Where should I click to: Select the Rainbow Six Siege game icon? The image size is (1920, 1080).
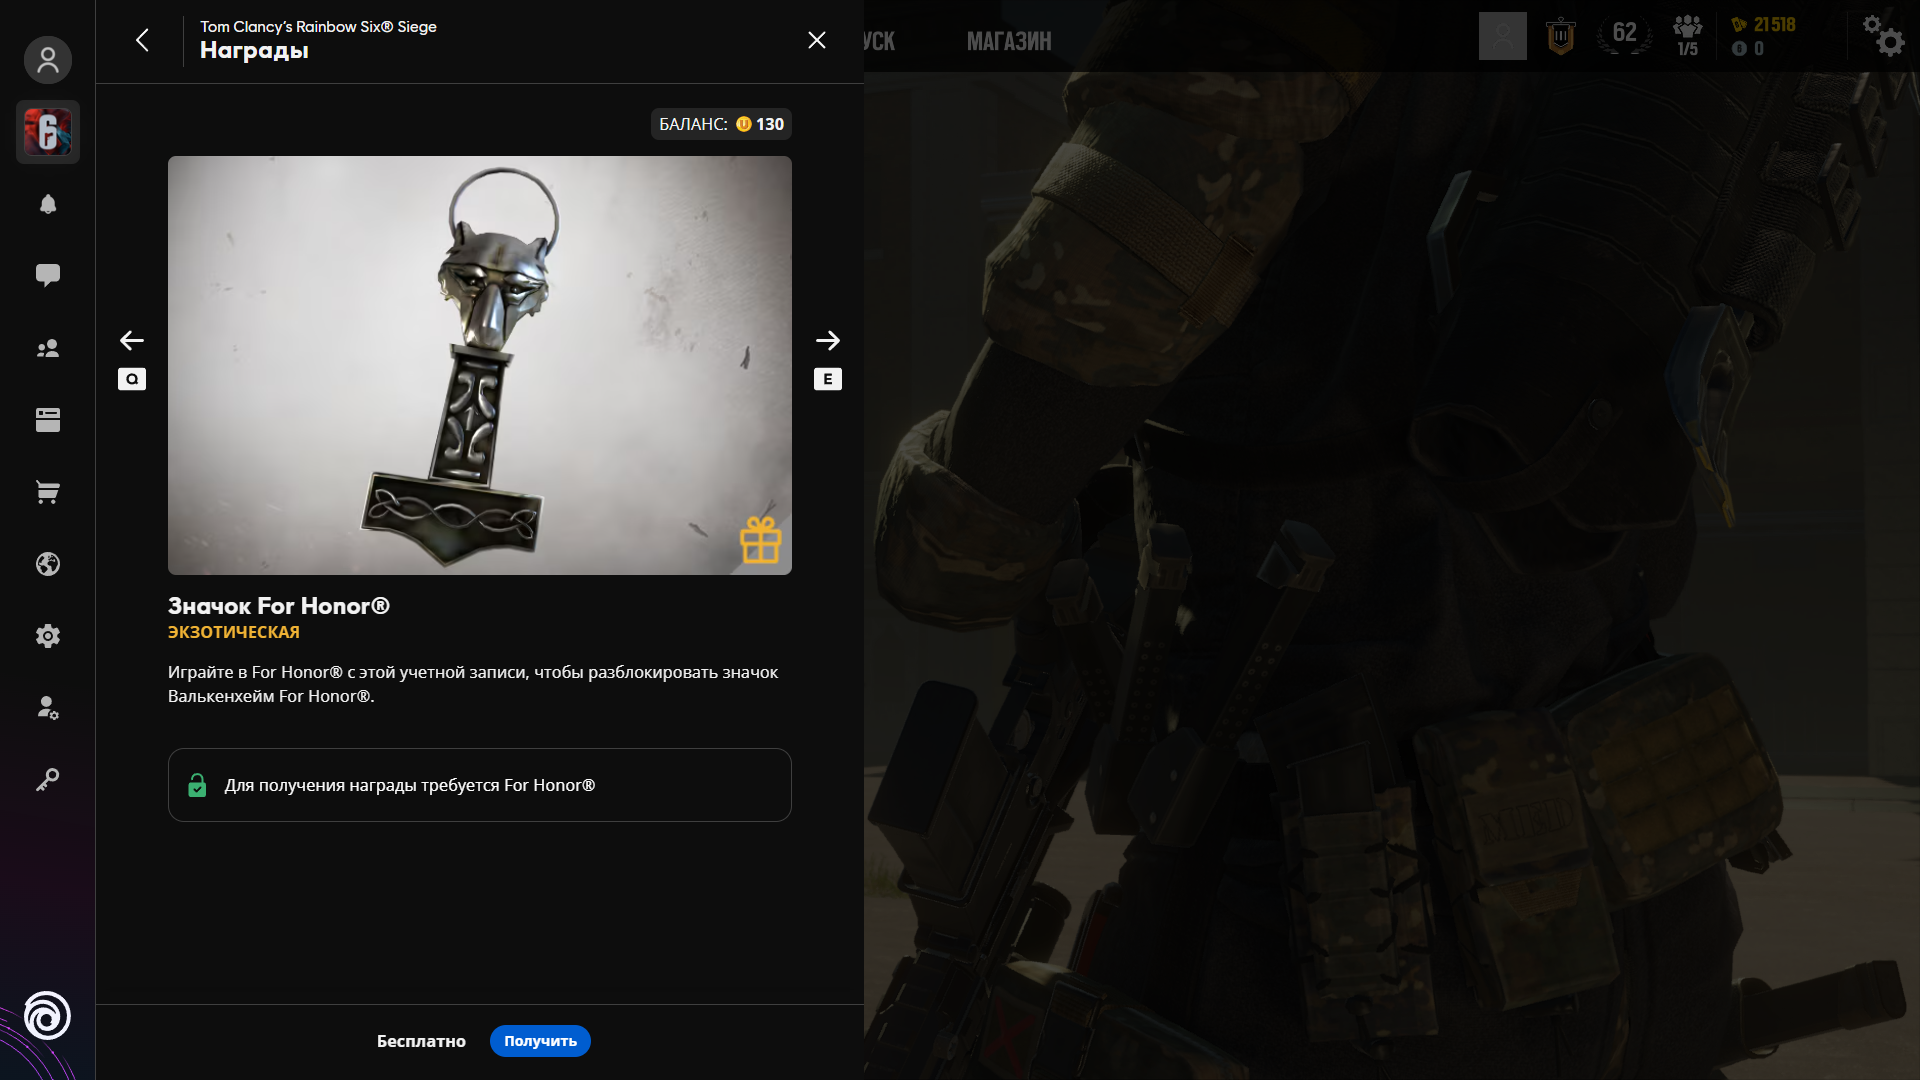click(48, 132)
